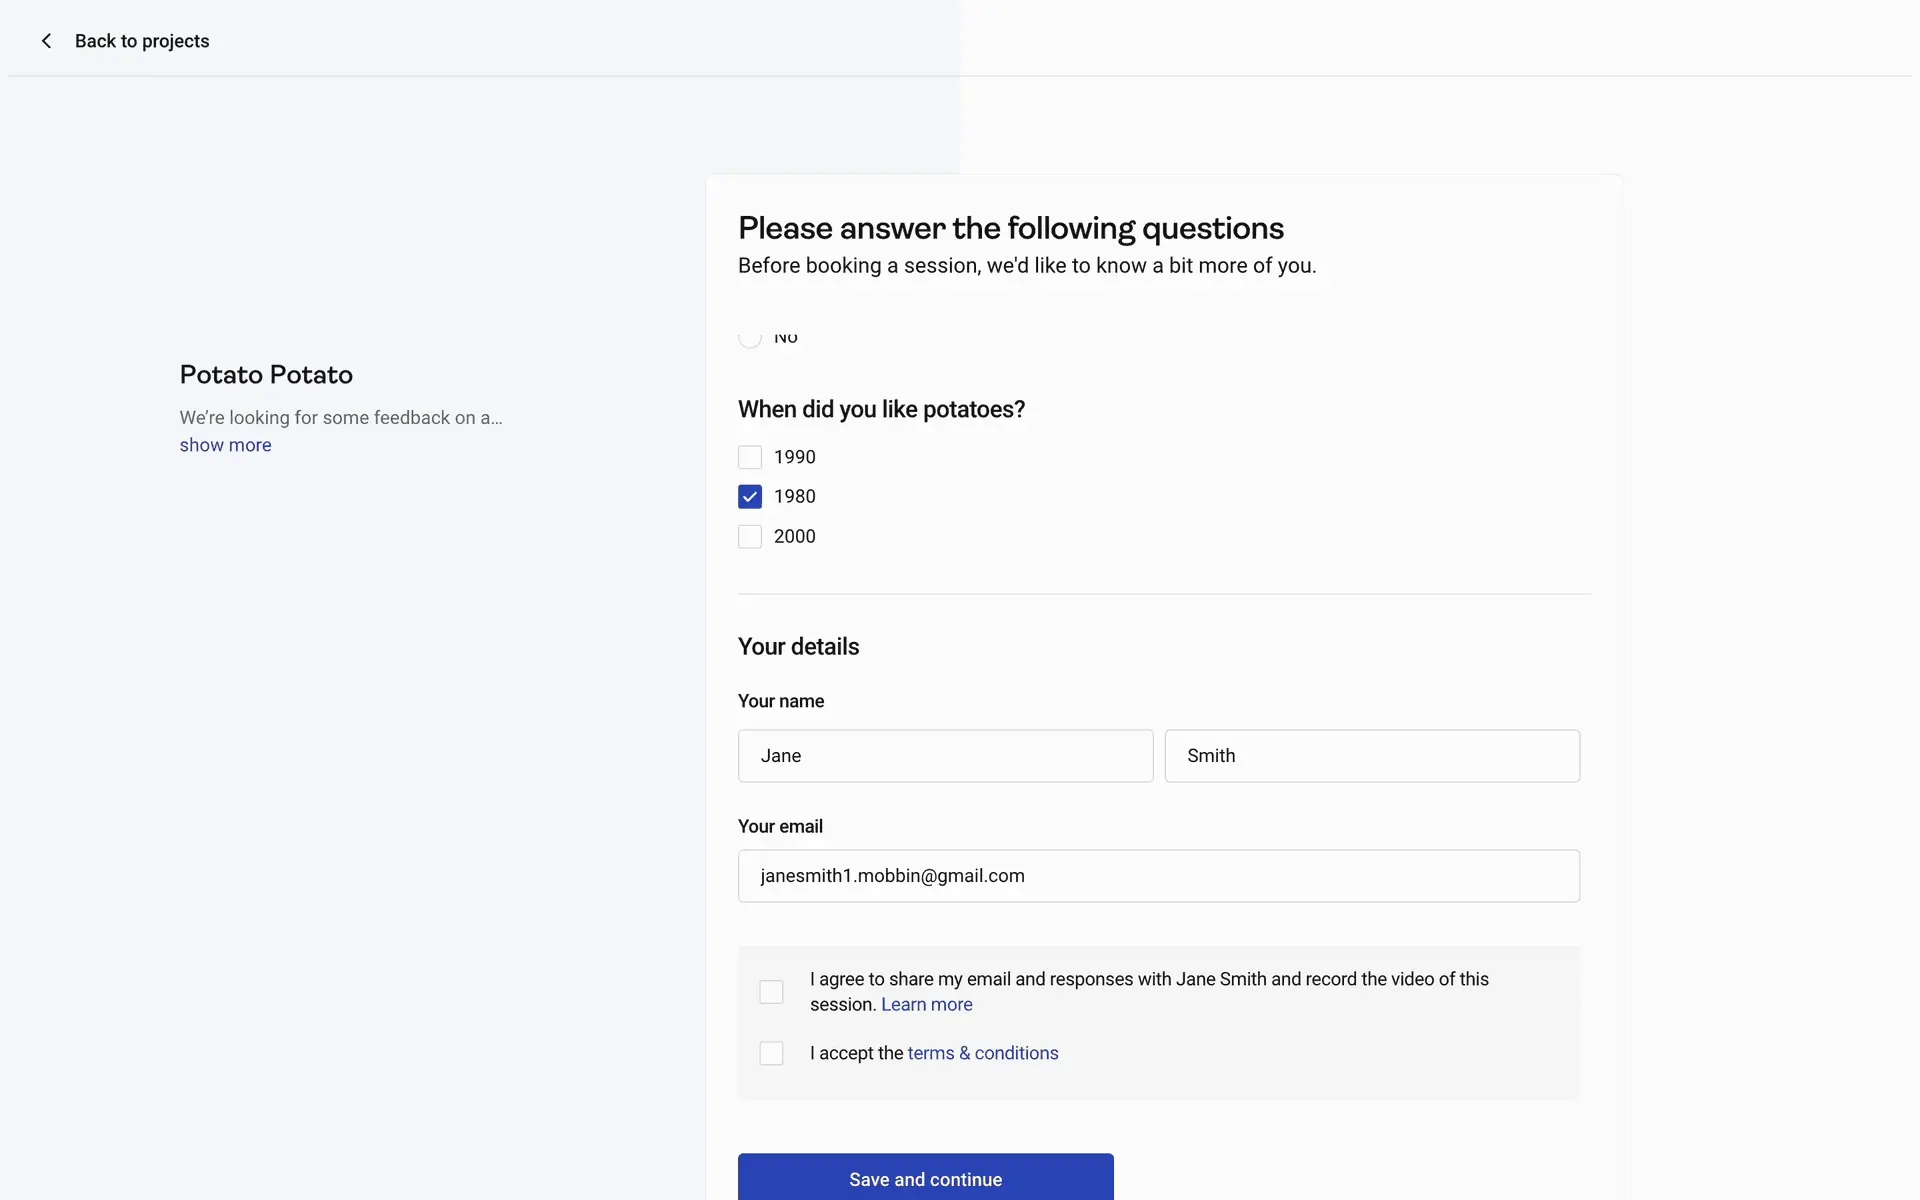Click the first name field containing Jane
The width and height of the screenshot is (1920, 1200).
[x=945, y=756]
